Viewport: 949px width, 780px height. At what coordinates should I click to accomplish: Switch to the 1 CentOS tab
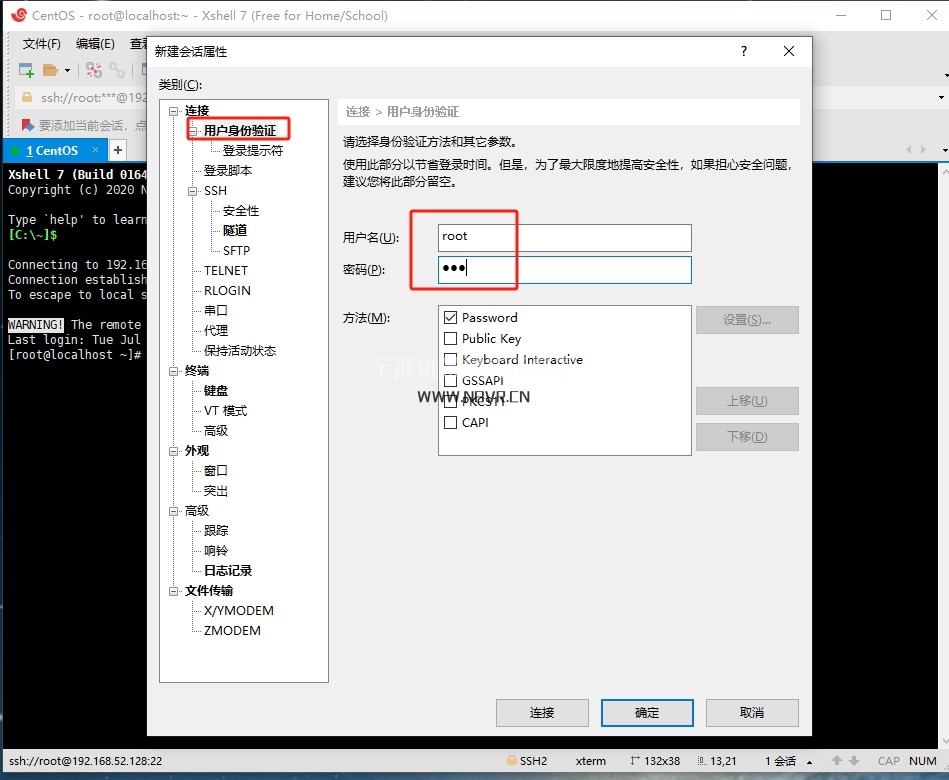52,150
